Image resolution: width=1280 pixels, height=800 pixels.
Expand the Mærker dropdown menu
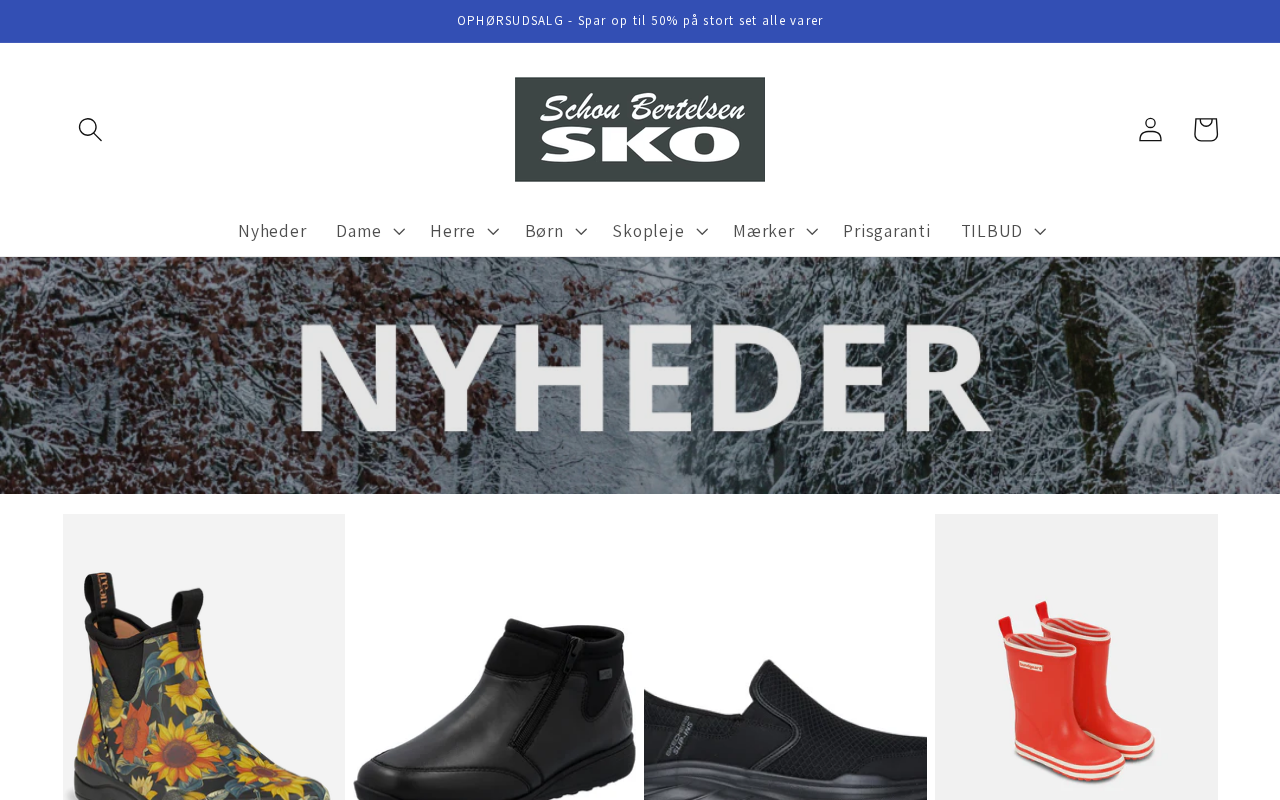click(775, 231)
